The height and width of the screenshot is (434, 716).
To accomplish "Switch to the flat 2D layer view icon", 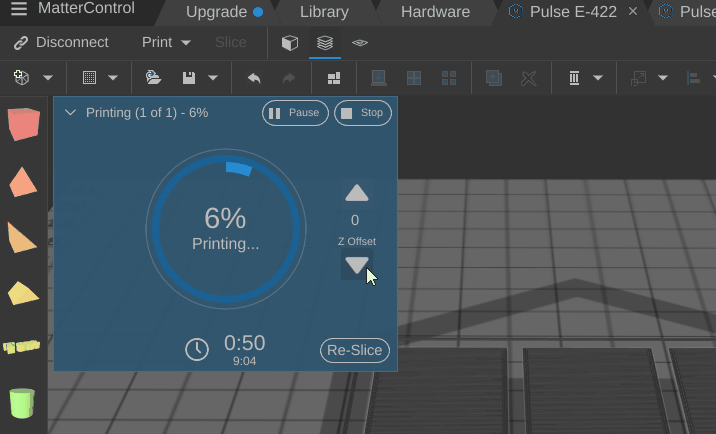I will click(360, 43).
